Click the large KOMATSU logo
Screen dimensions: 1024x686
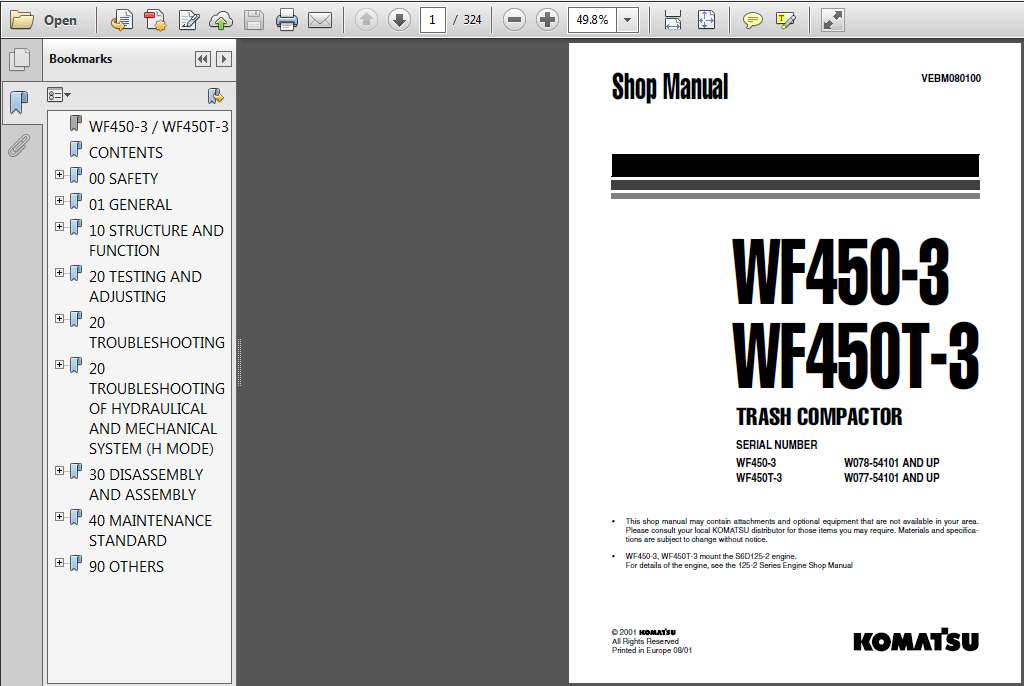tap(916, 640)
